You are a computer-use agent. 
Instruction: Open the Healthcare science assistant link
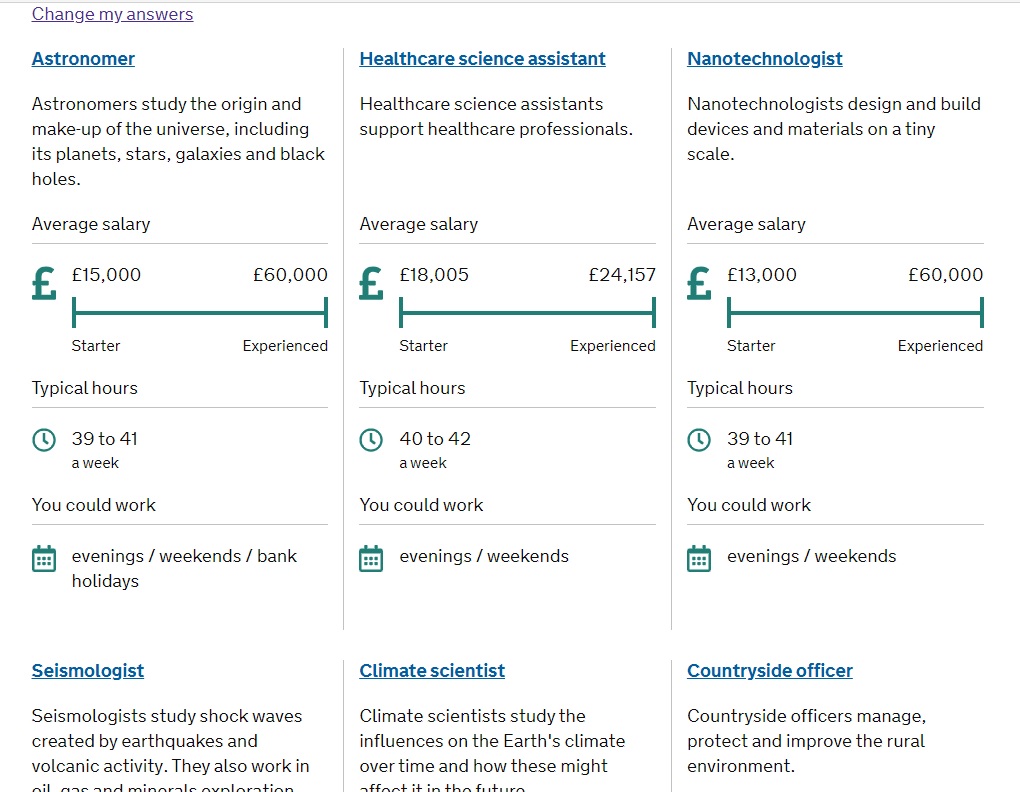tap(482, 59)
